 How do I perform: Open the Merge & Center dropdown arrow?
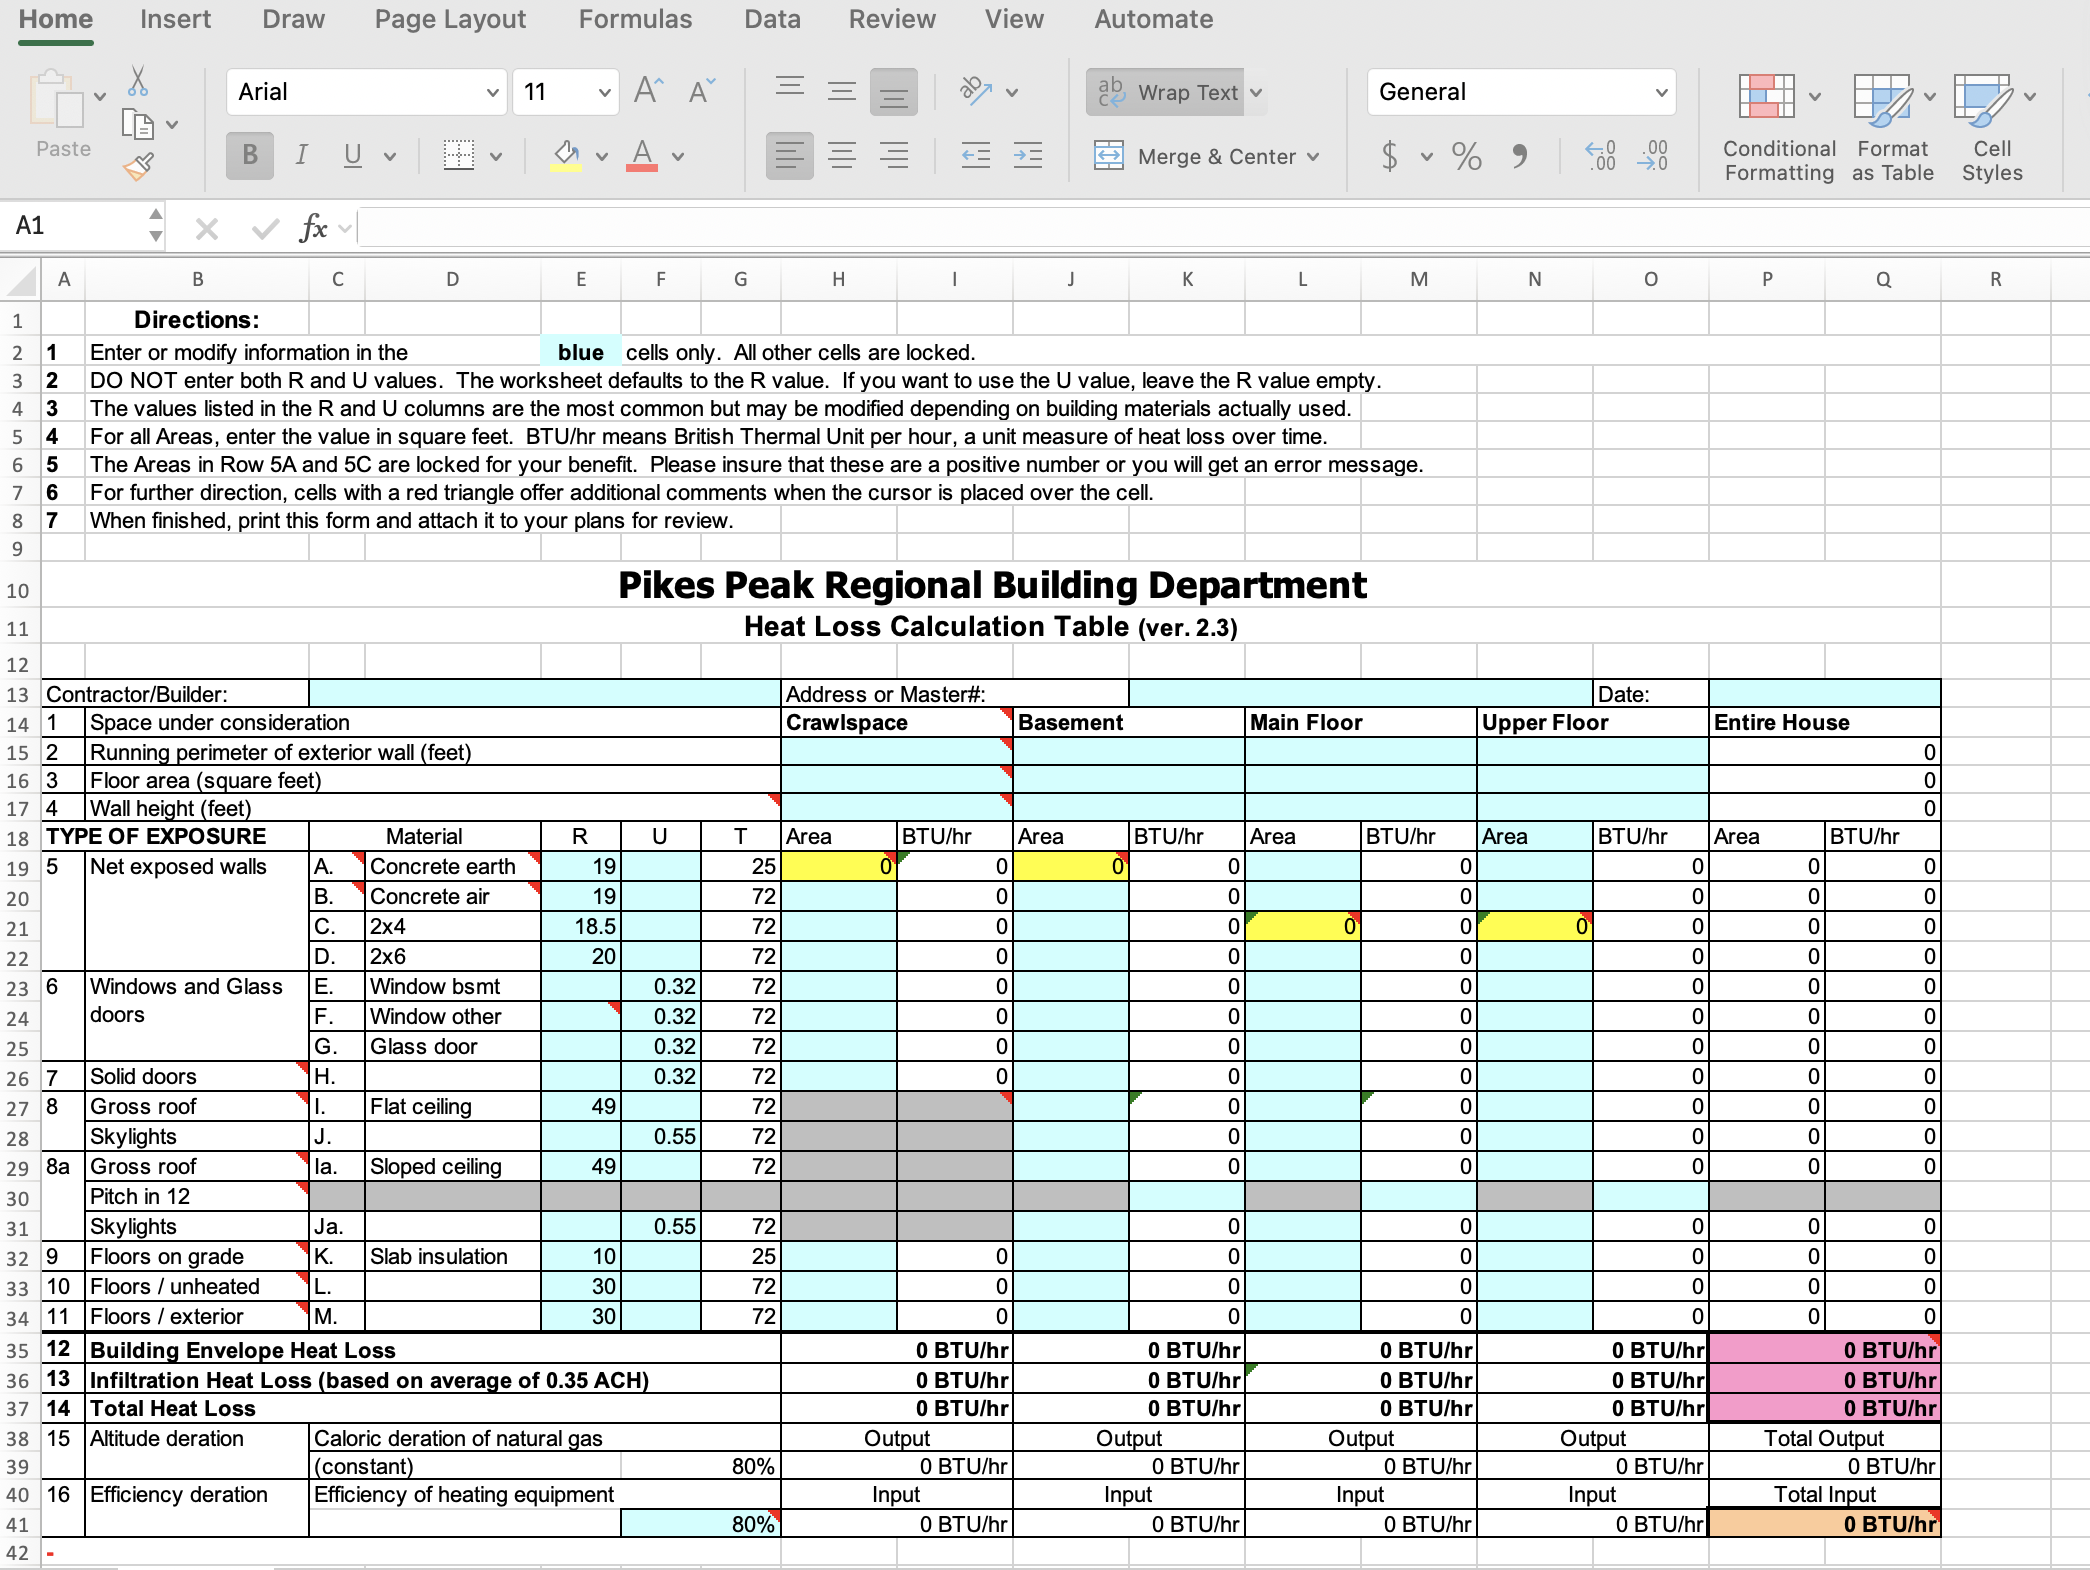[x=1313, y=157]
